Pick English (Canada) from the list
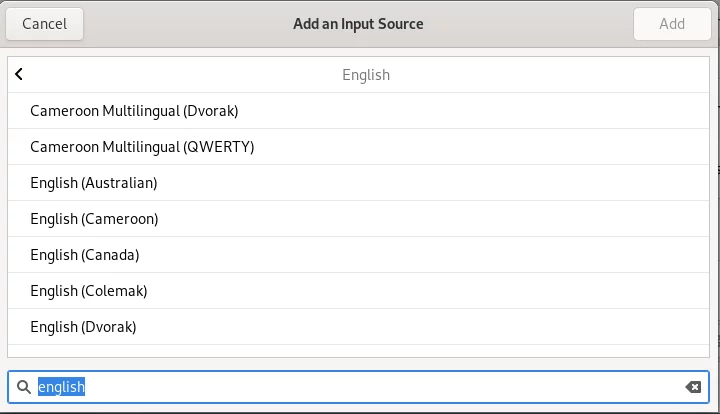 coord(358,255)
